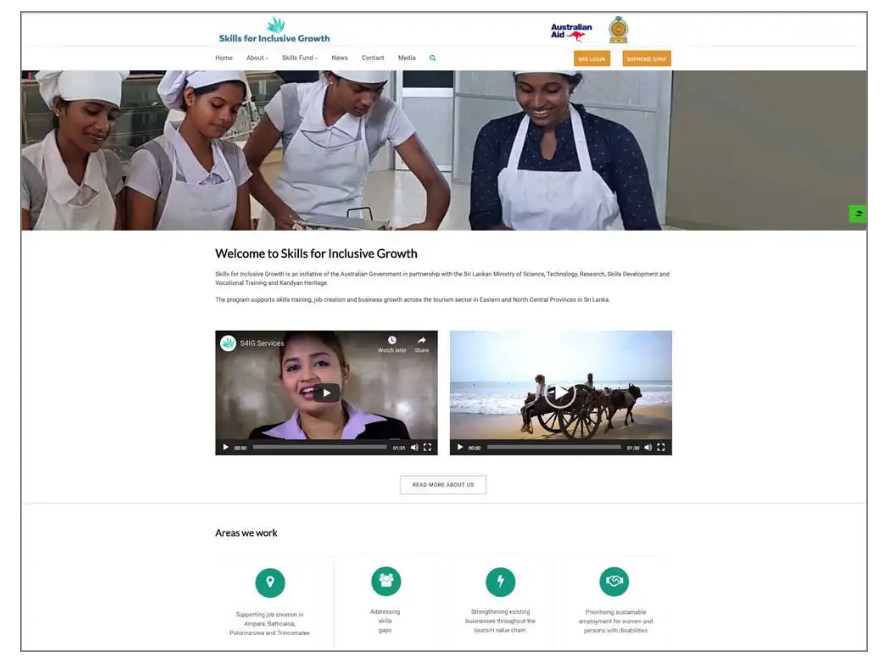888x662 pixels.
Task: Mute the beach cart video volume
Action: pos(648,447)
